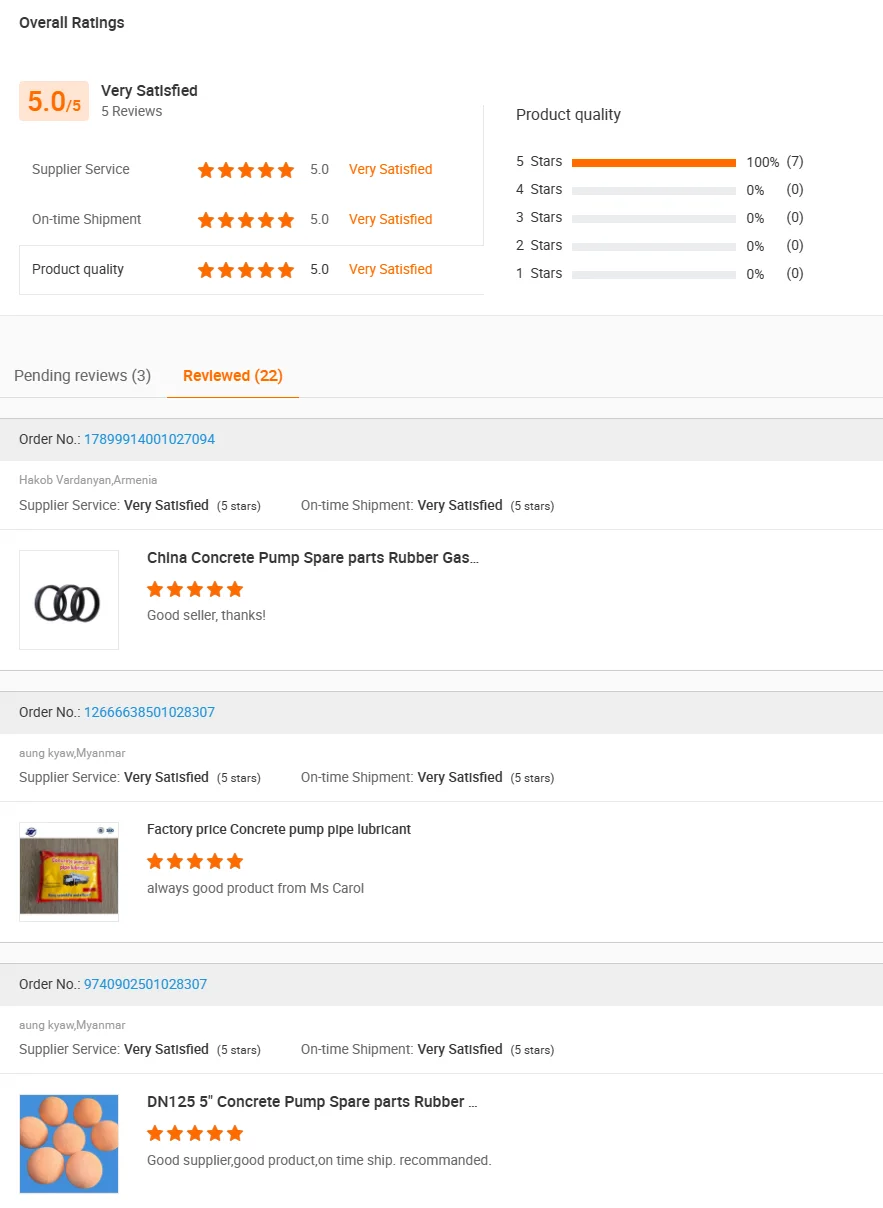Open rubber gasket rings product thumbnail
This screenshot has width=883, height=1208.
click(69, 600)
